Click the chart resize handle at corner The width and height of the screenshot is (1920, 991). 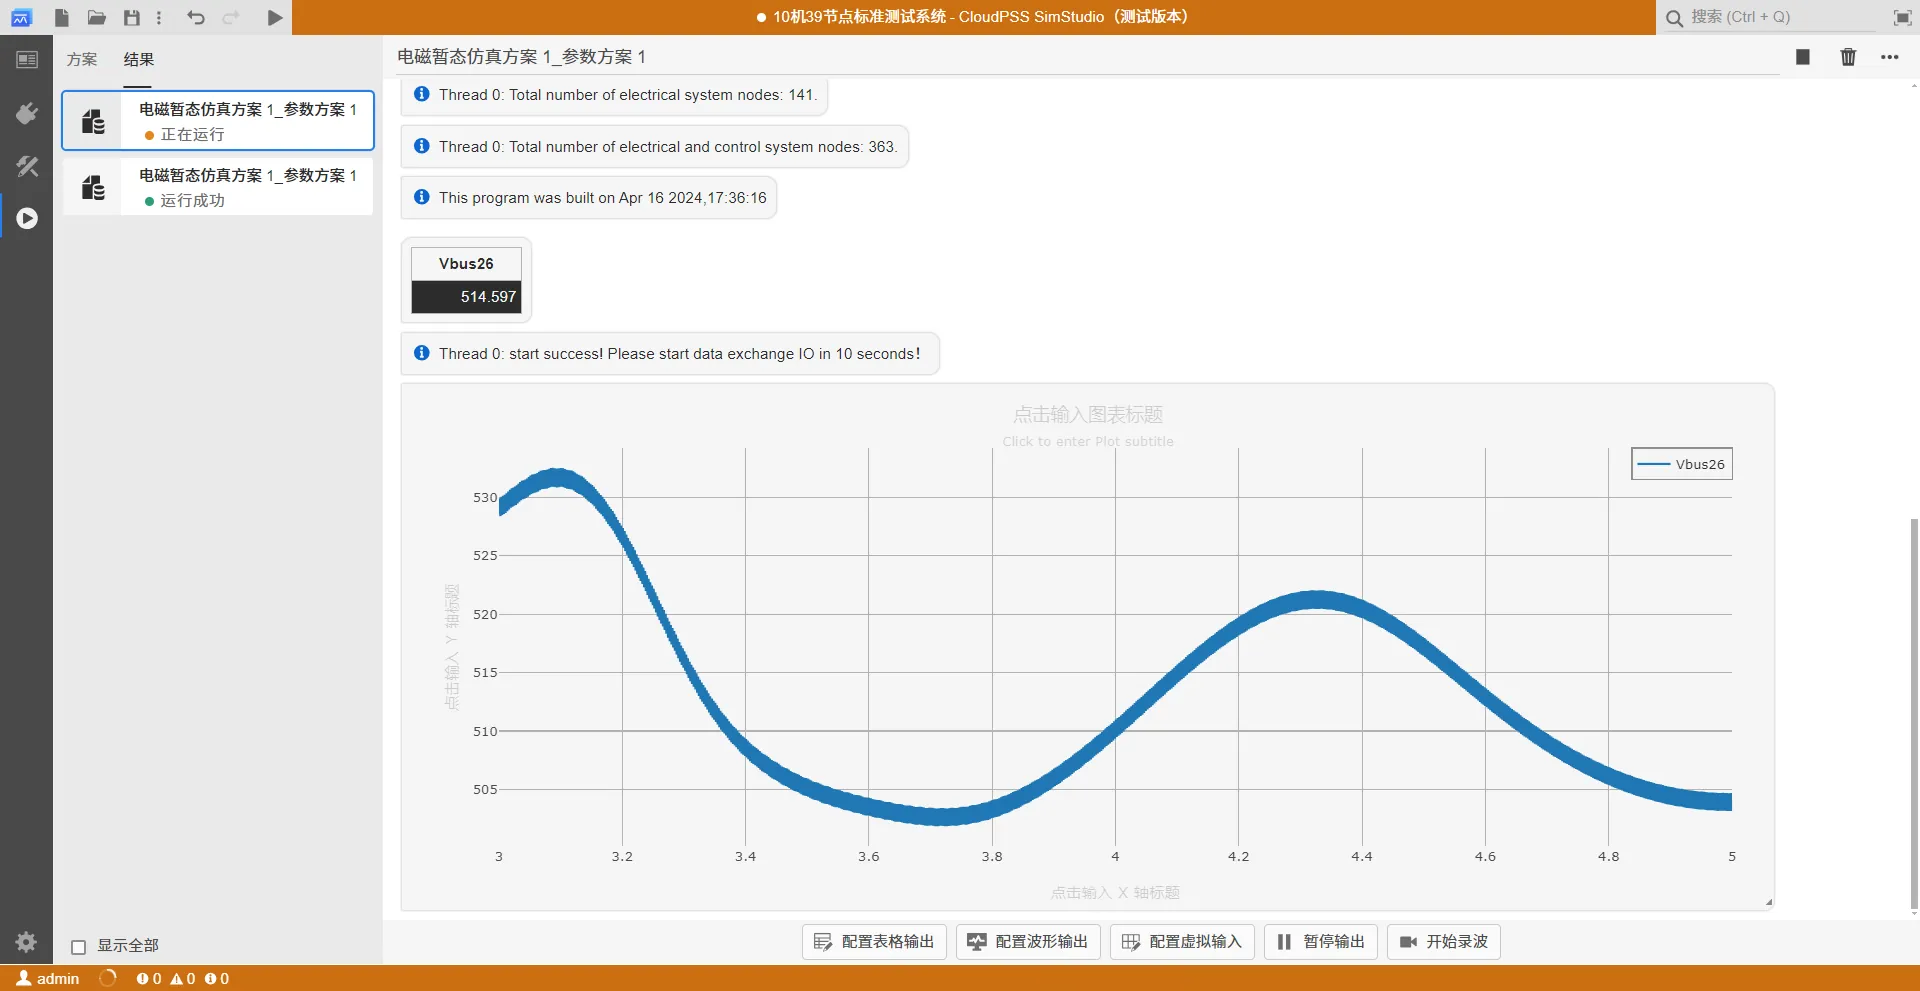click(1768, 902)
